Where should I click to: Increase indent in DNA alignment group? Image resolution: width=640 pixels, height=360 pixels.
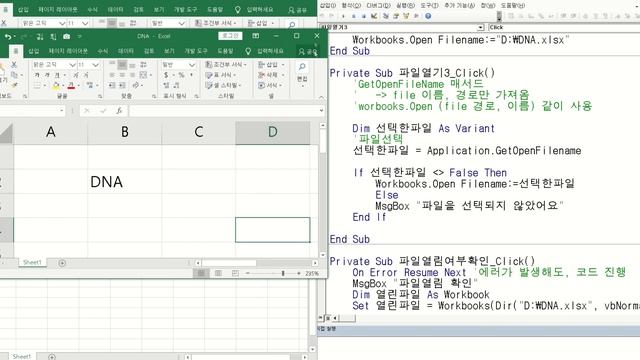coord(122,85)
